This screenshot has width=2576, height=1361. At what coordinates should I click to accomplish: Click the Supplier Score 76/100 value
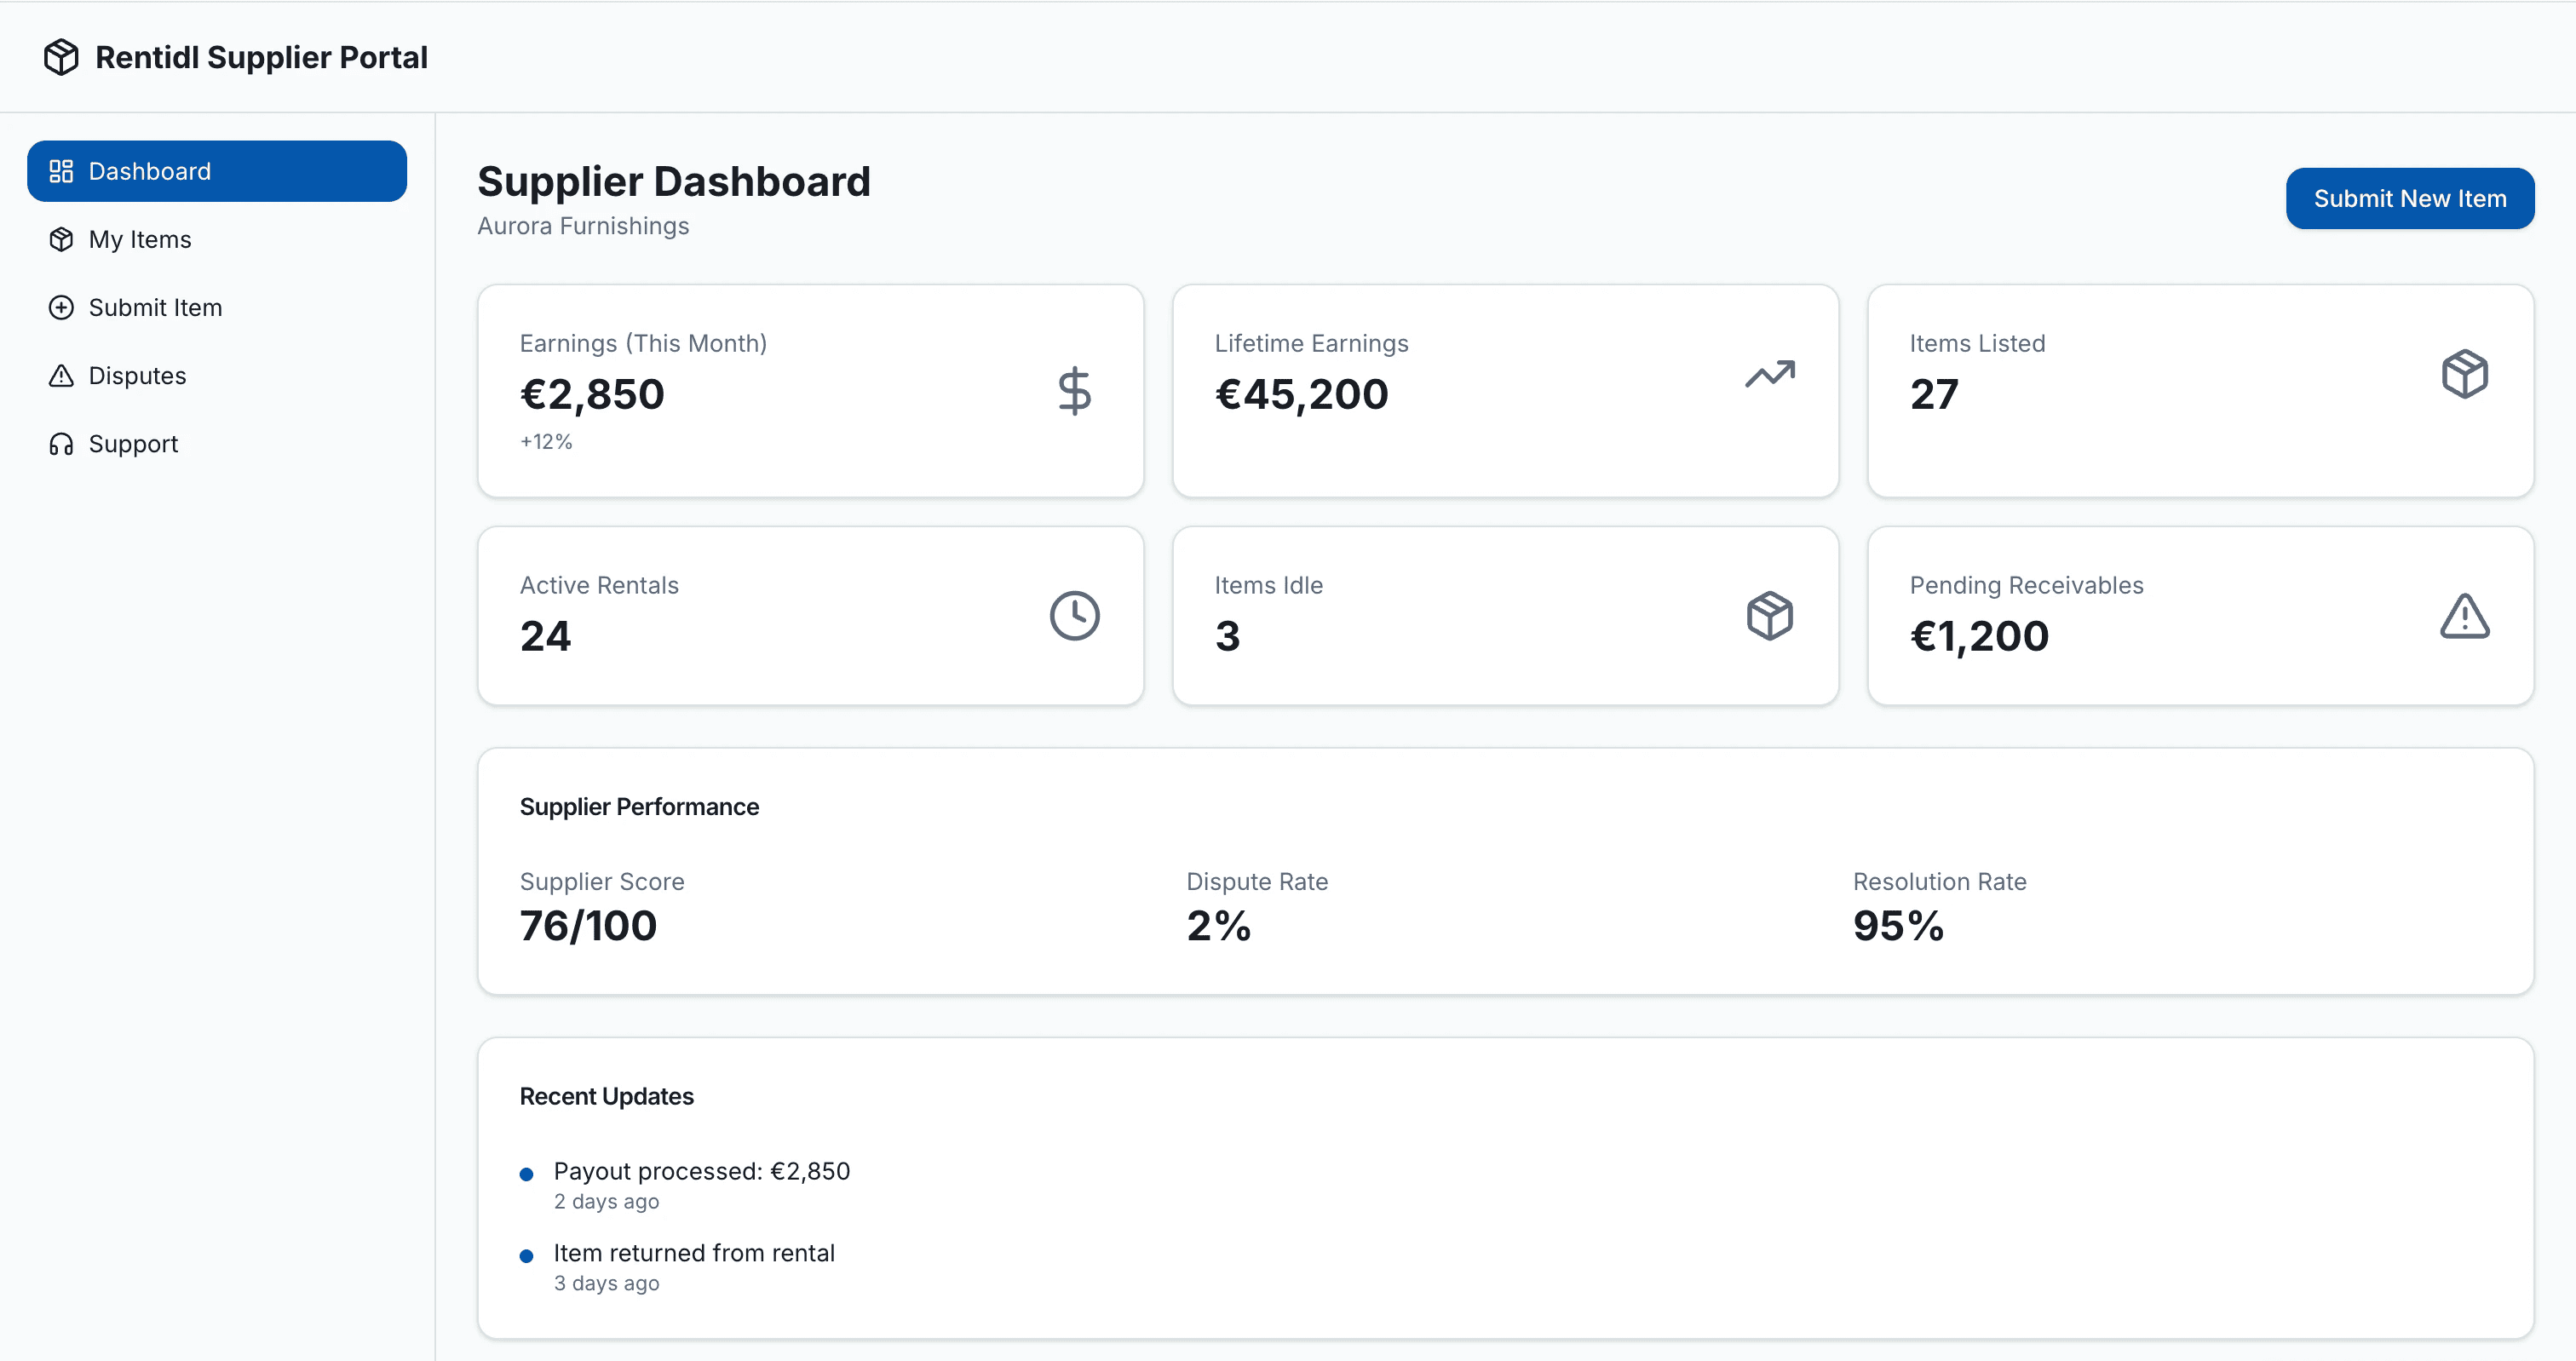588,926
